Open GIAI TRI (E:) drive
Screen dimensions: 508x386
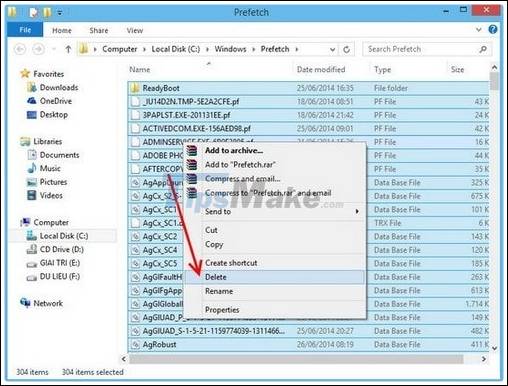click(60, 263)
